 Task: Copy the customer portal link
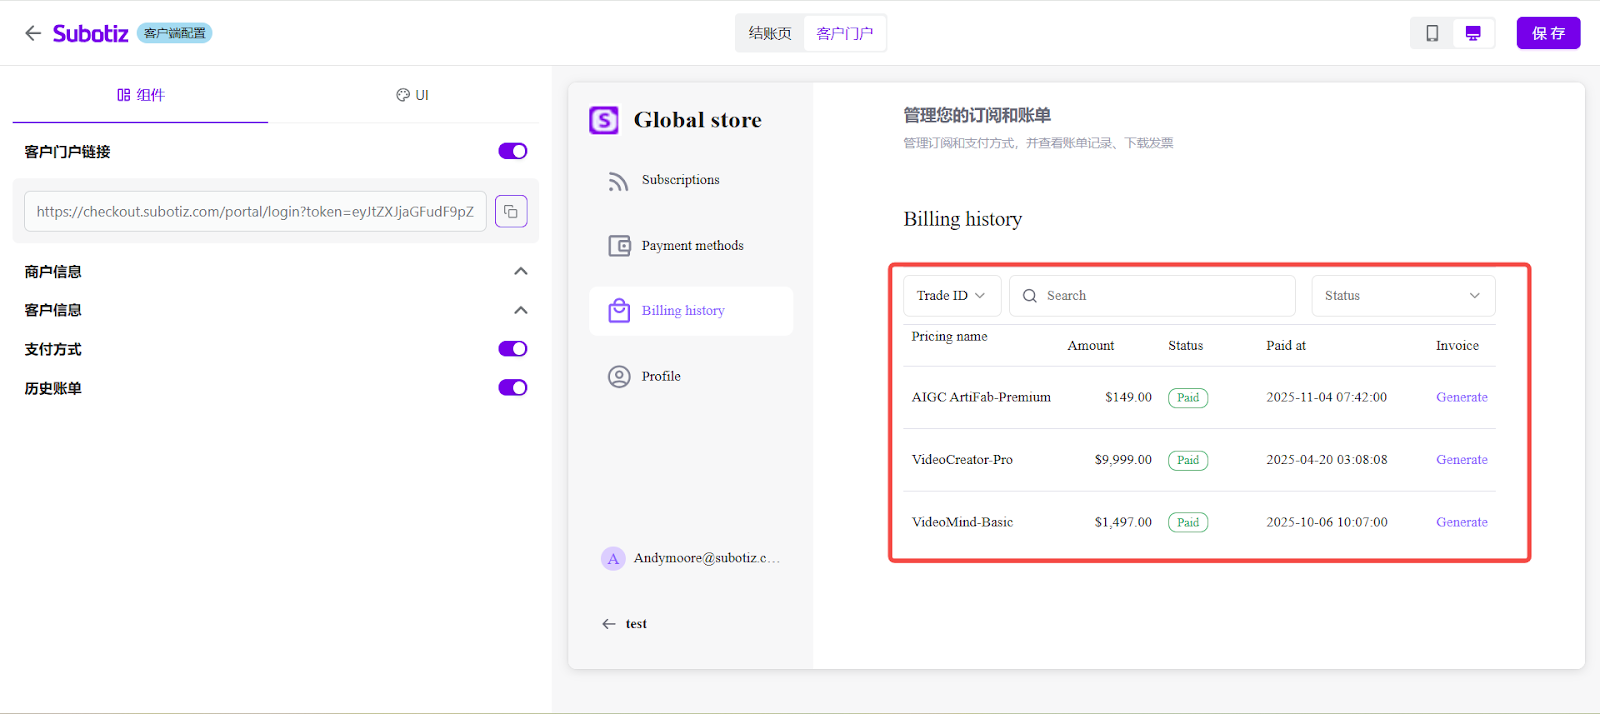(510, 211)
